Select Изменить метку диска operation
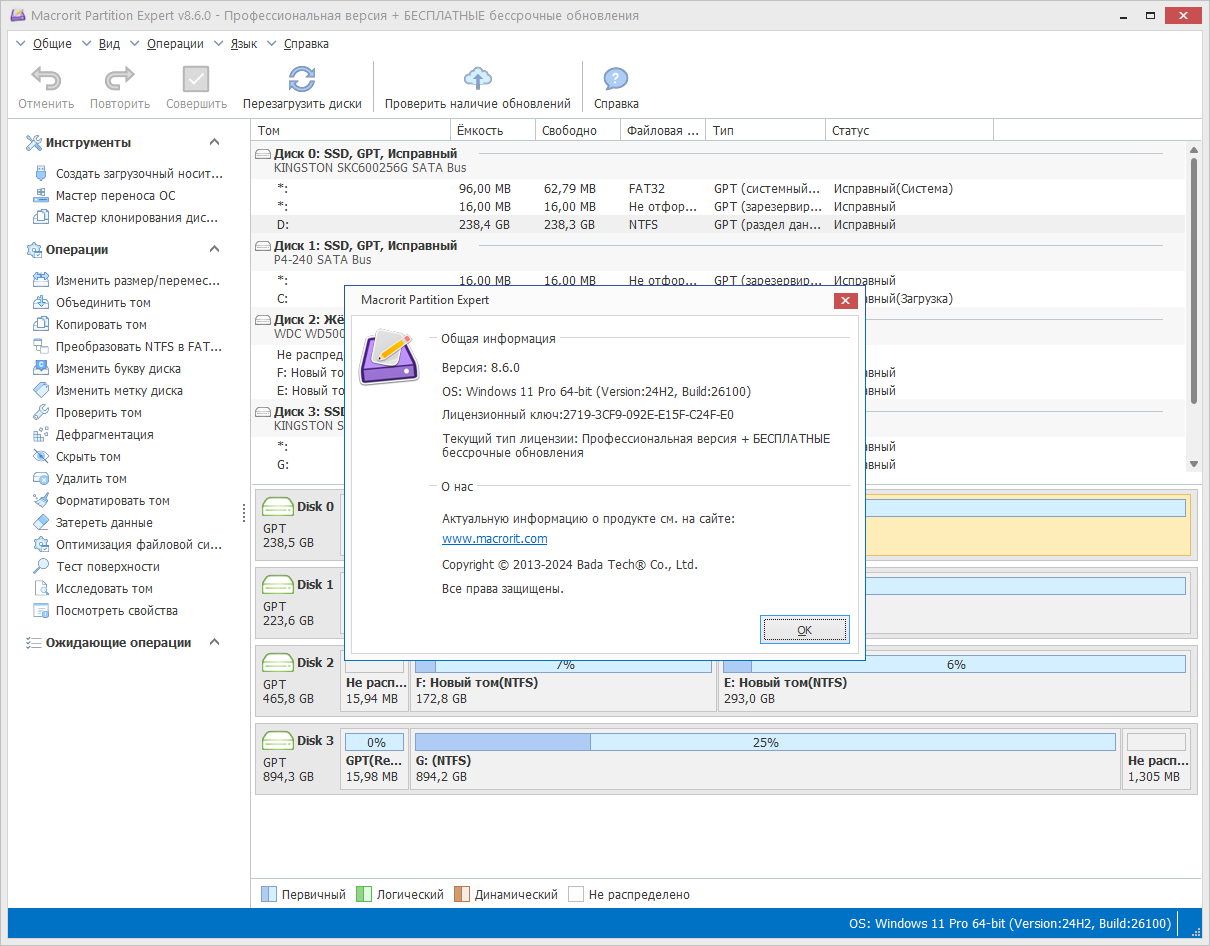 click(x=108, y=390)
